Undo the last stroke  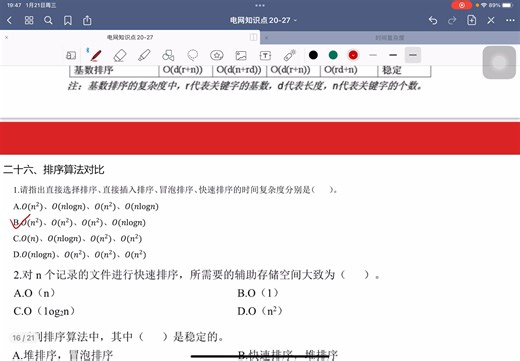tap(433, 21)
